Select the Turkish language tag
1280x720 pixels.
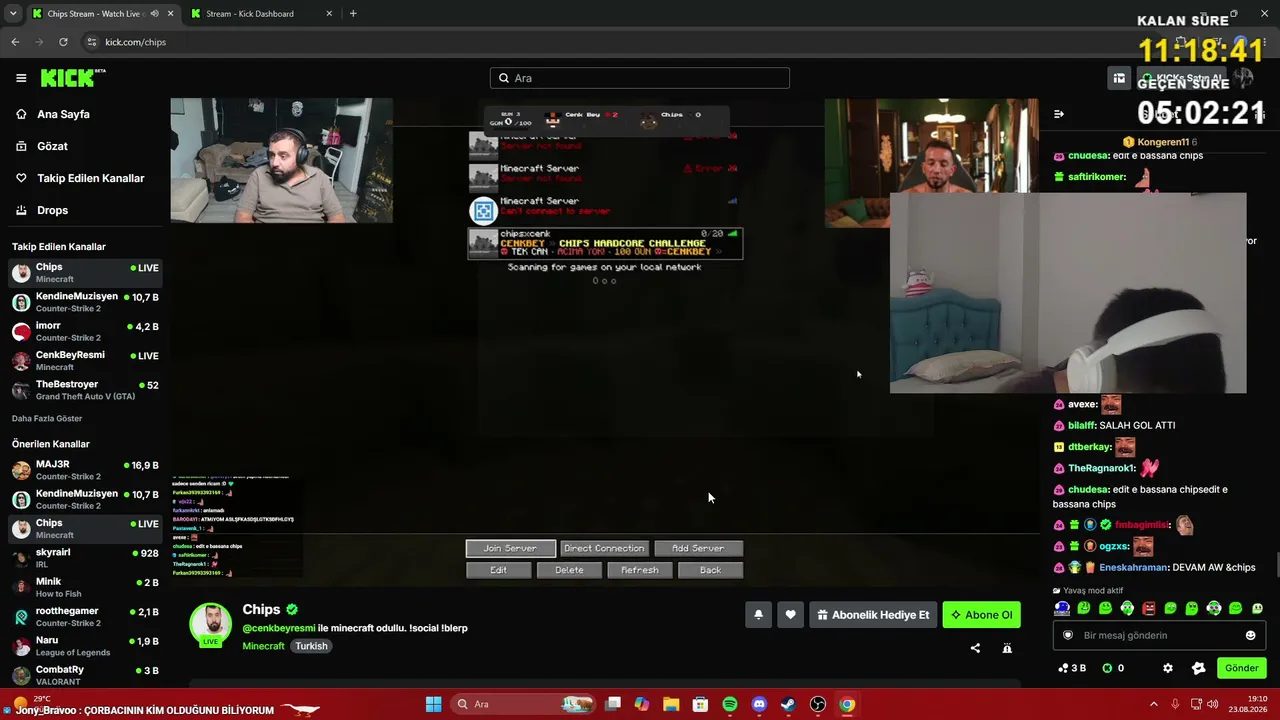[311, 646]
